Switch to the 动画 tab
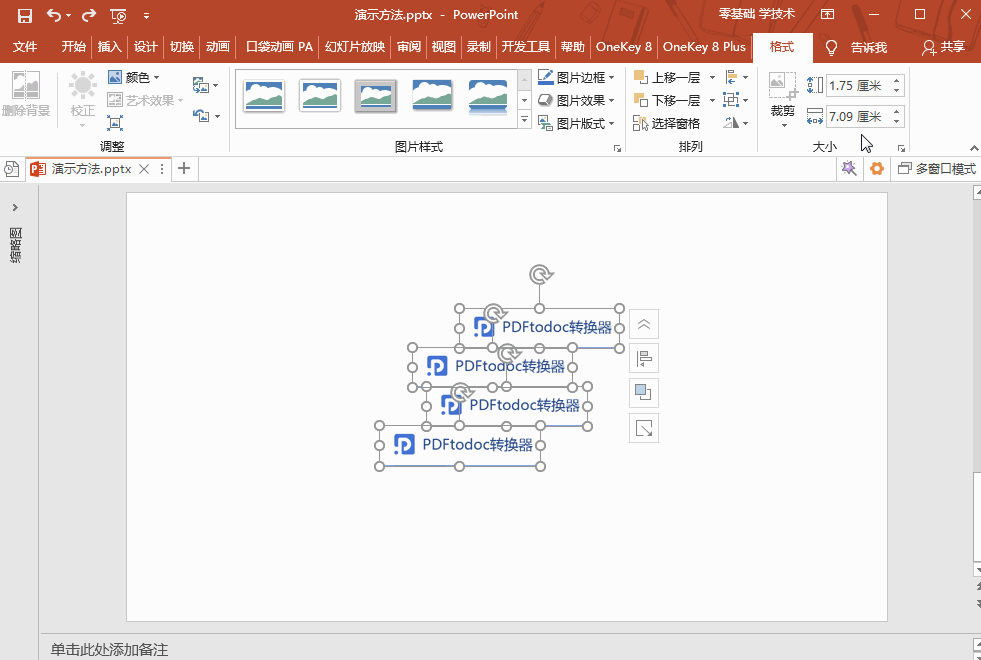This screenshot has height=660, width=981. 218,47
